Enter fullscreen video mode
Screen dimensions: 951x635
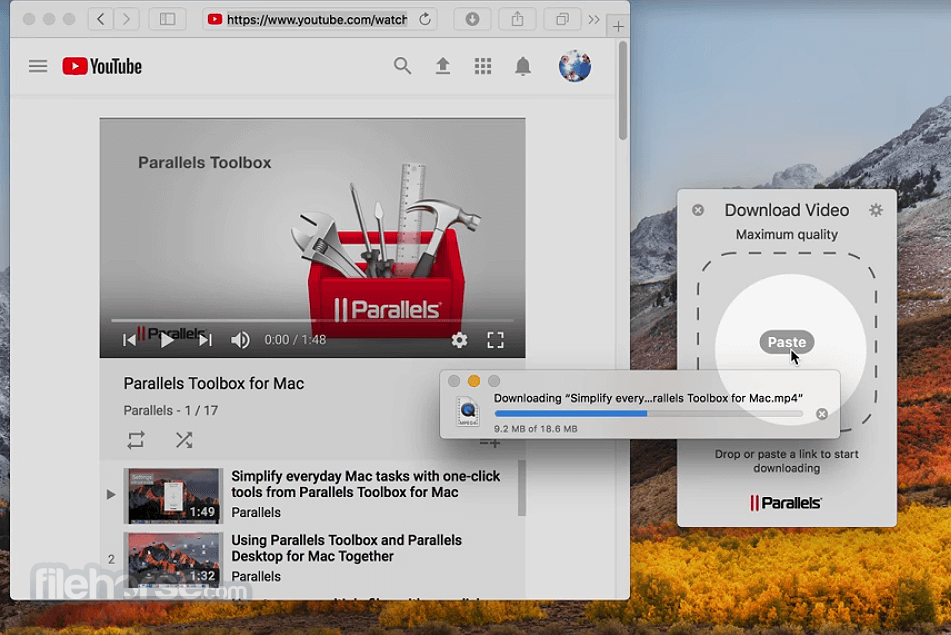point(496,340)
